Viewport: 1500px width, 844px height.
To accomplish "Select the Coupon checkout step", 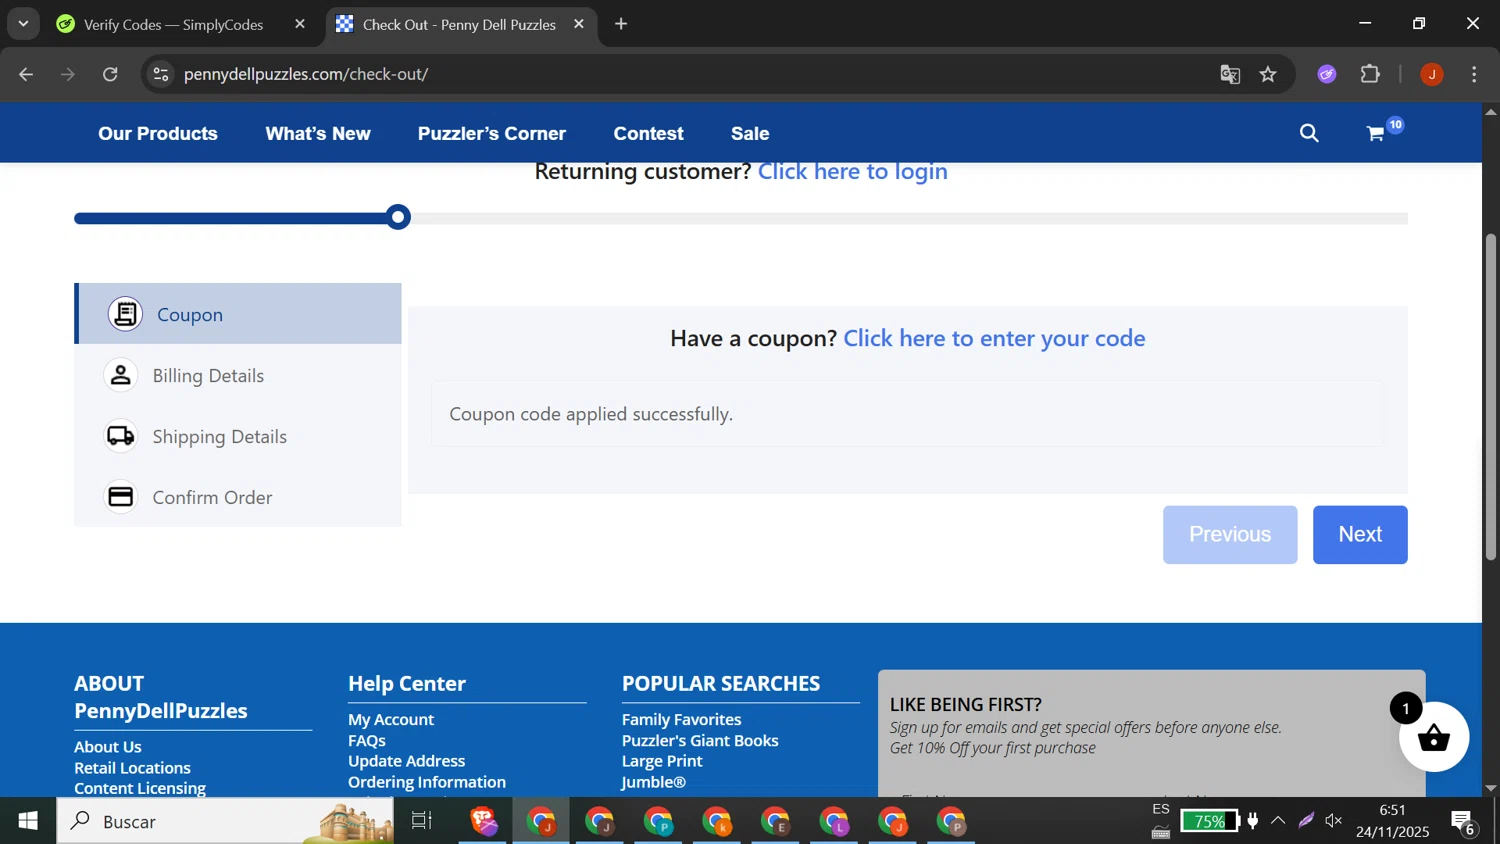I will (x=238, y=314).
